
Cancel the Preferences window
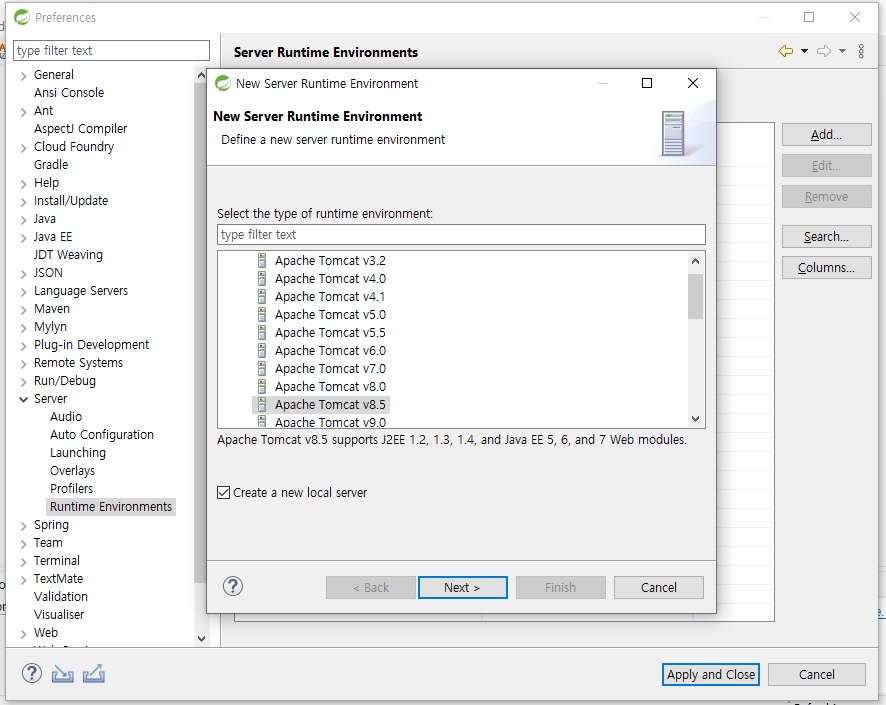pos(816,674)
